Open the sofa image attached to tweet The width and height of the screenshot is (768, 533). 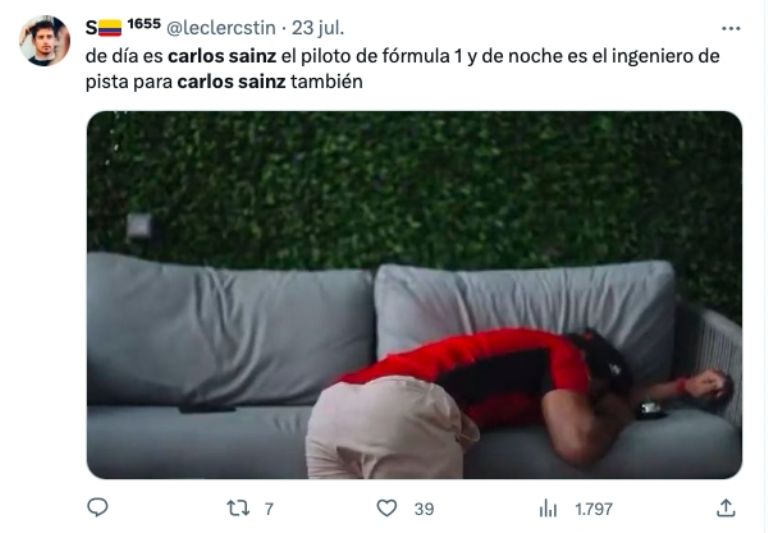[x=414, y=295]
